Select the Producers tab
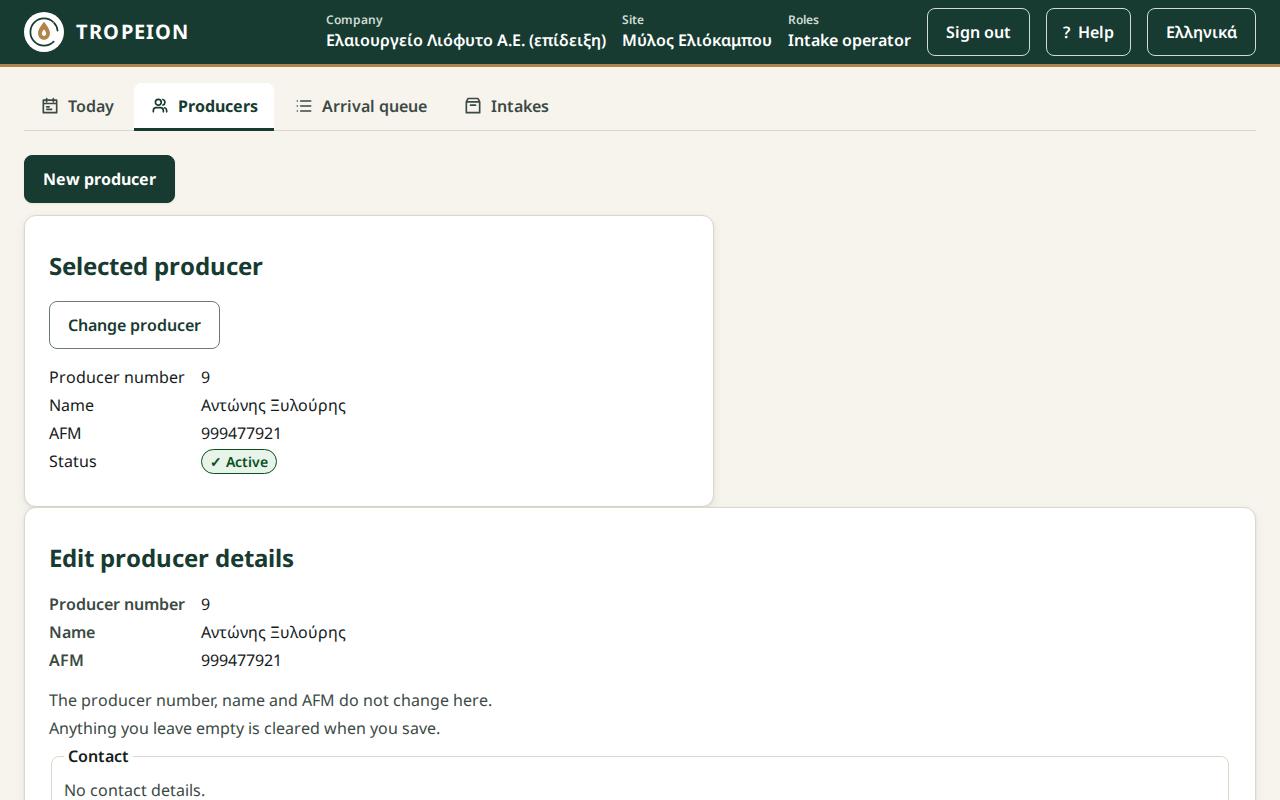1280x800 pixels. [x=204, y=106]
